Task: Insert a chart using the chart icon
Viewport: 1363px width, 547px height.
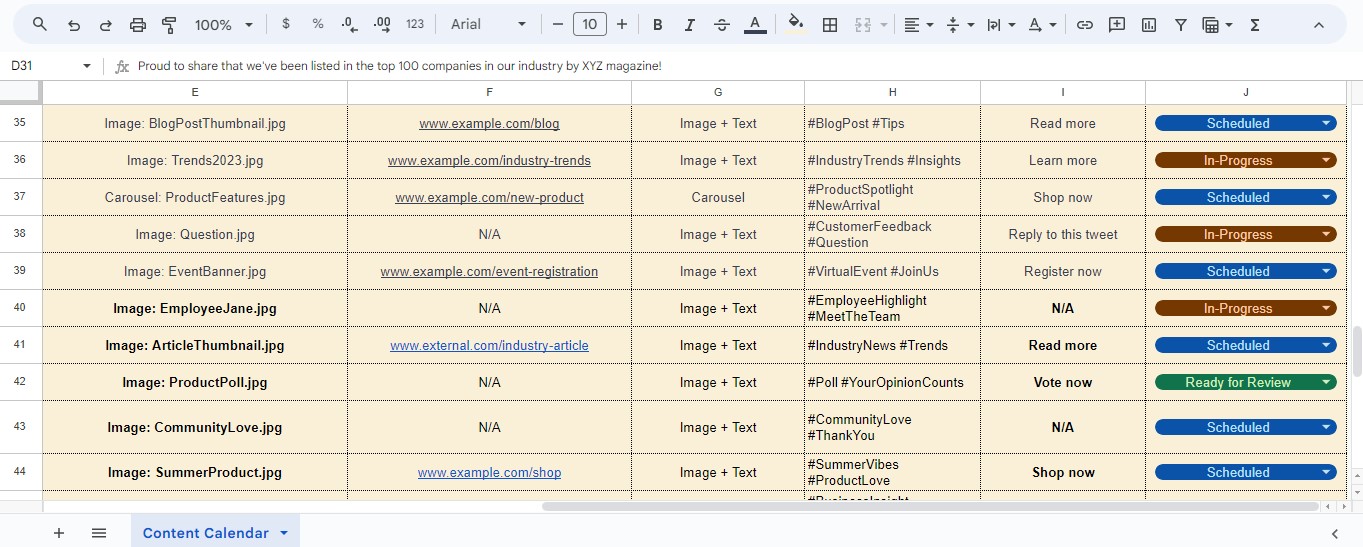Action: [1149, 25]
